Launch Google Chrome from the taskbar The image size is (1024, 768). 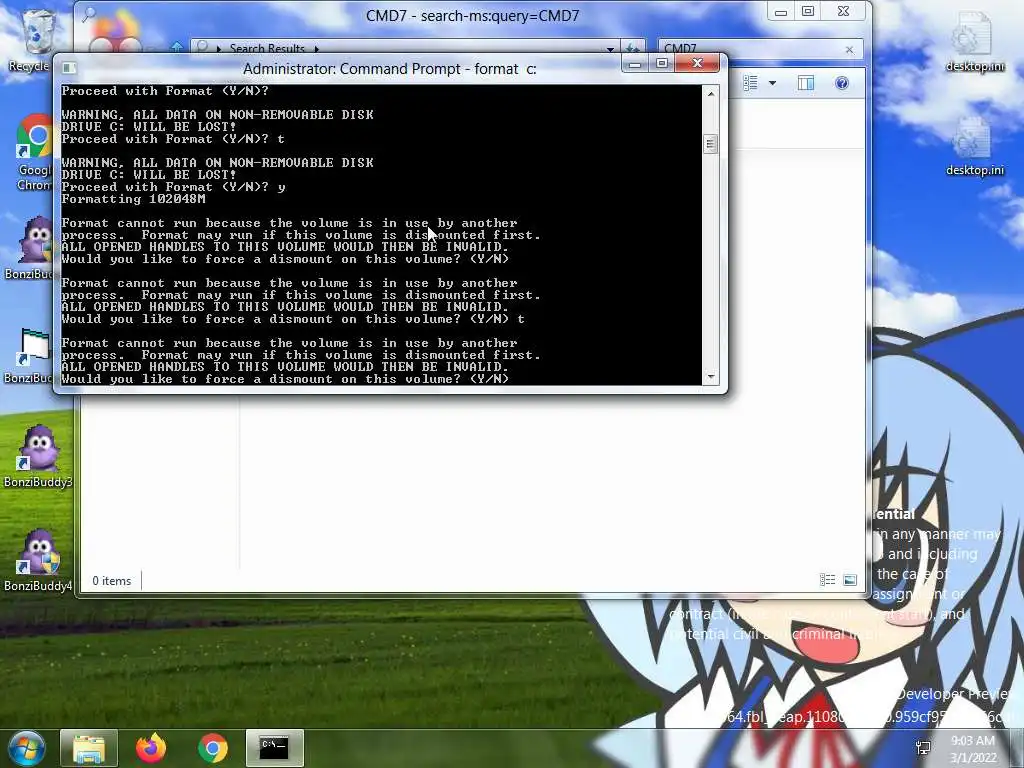point(213,748)
